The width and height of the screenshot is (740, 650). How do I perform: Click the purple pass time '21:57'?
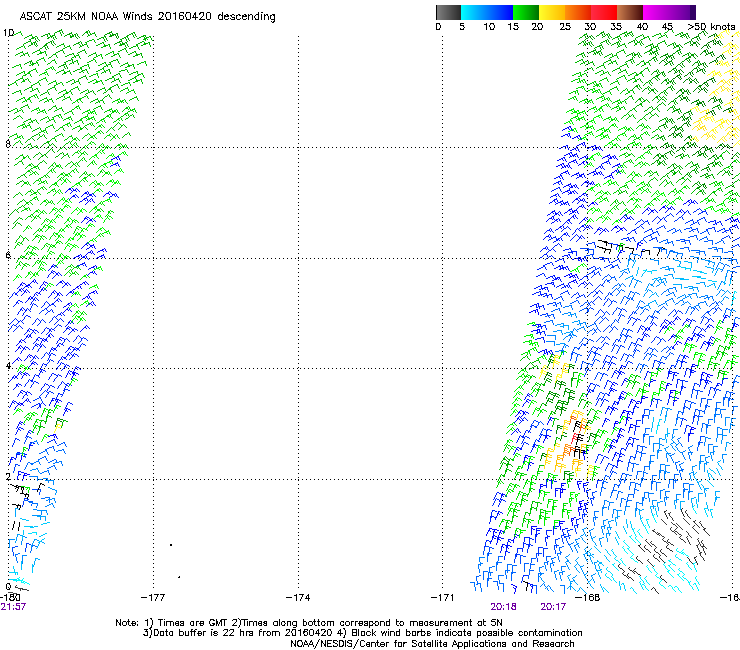[13, 607]
